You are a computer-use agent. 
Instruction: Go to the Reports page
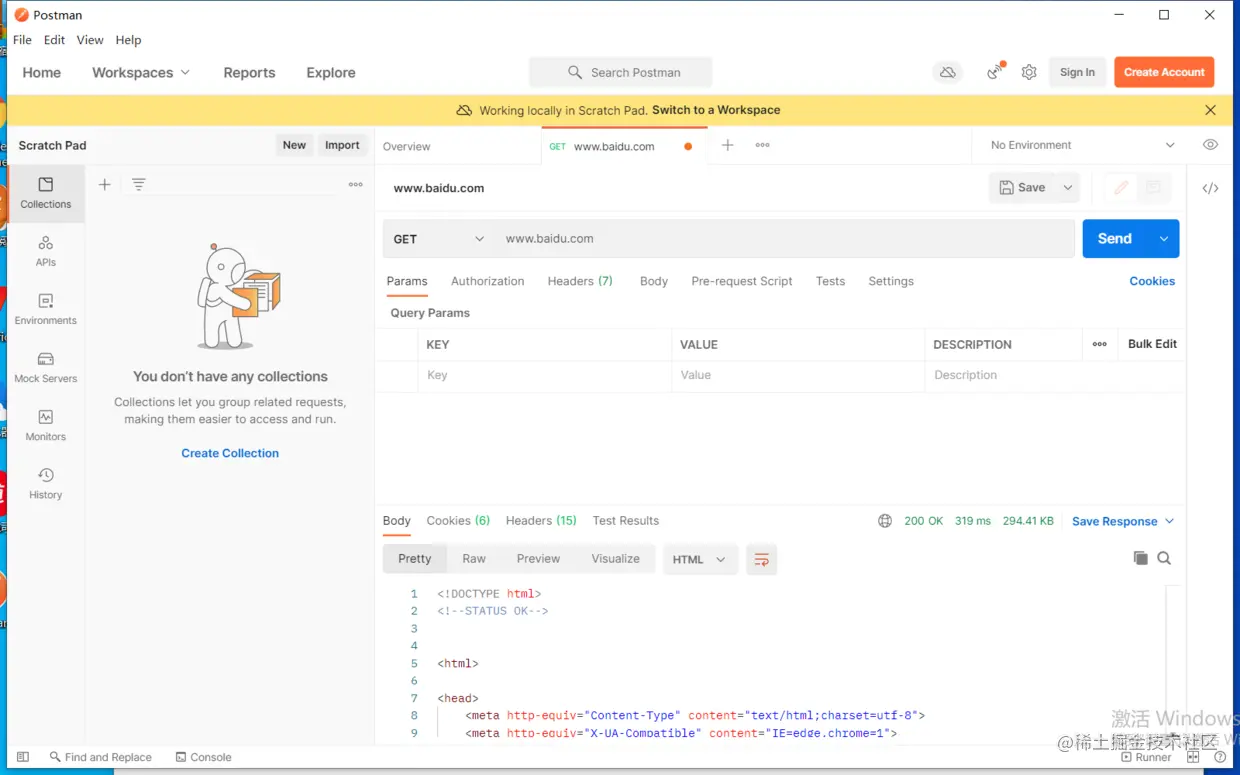click(x=249, y=72)
